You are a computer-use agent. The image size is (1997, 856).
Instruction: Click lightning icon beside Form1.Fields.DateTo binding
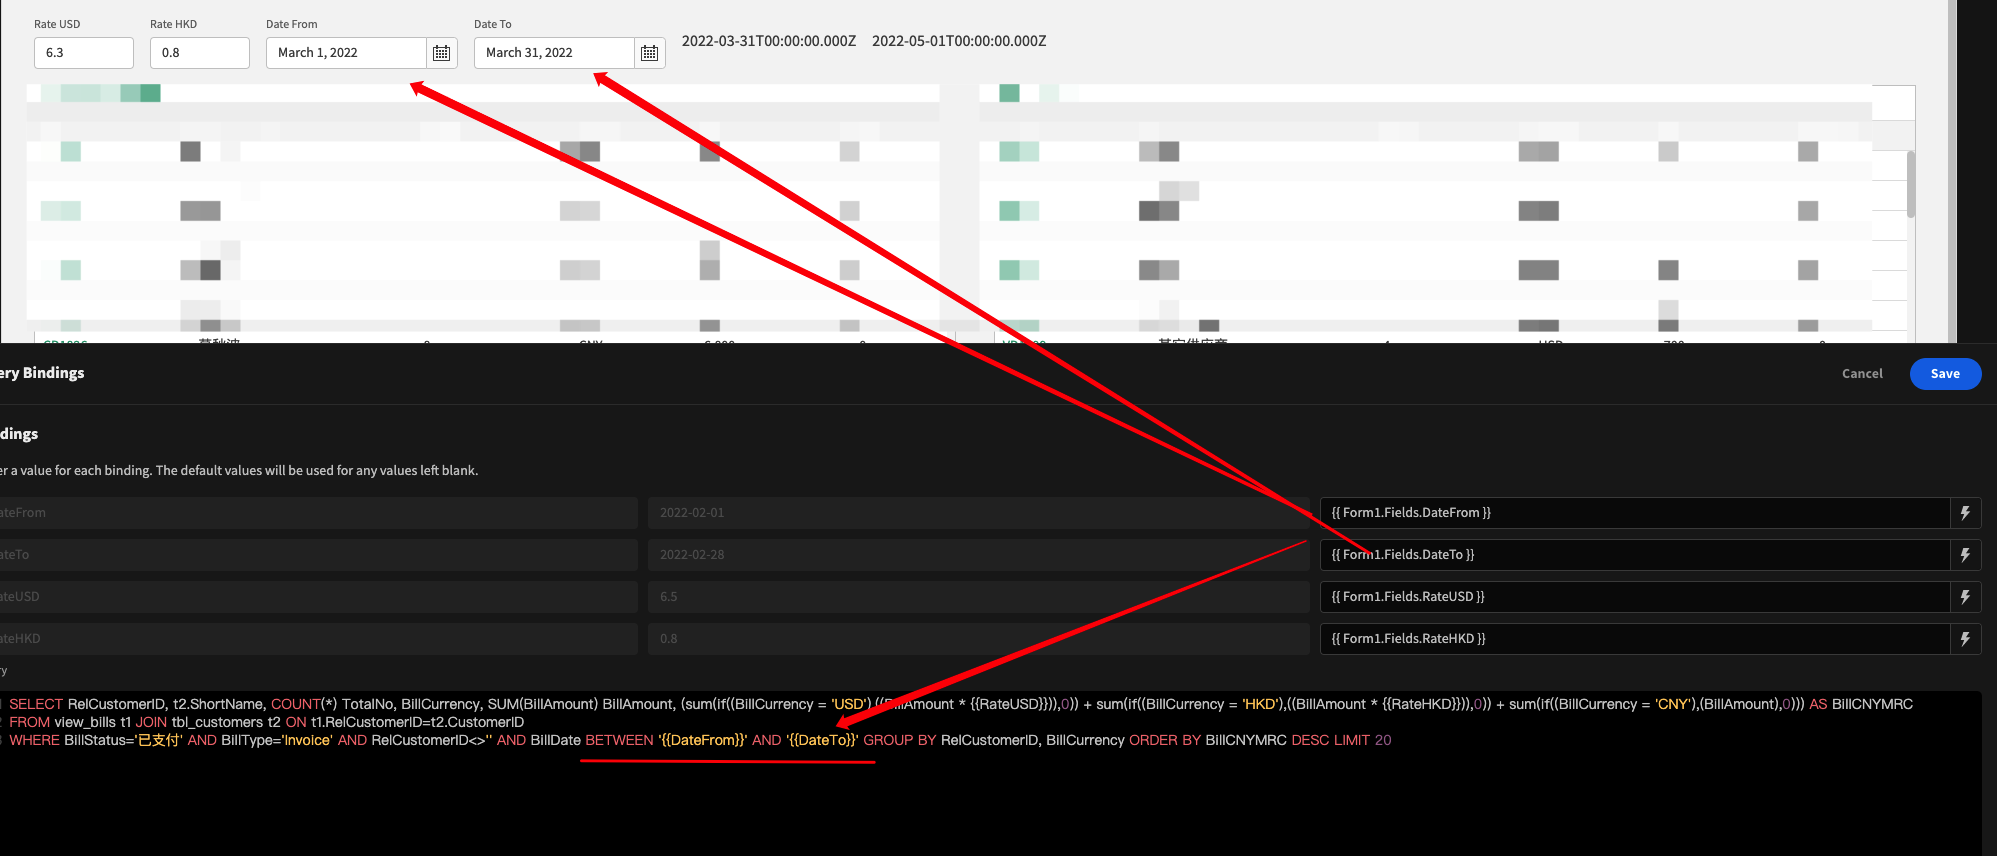[x=1965, y=555]
